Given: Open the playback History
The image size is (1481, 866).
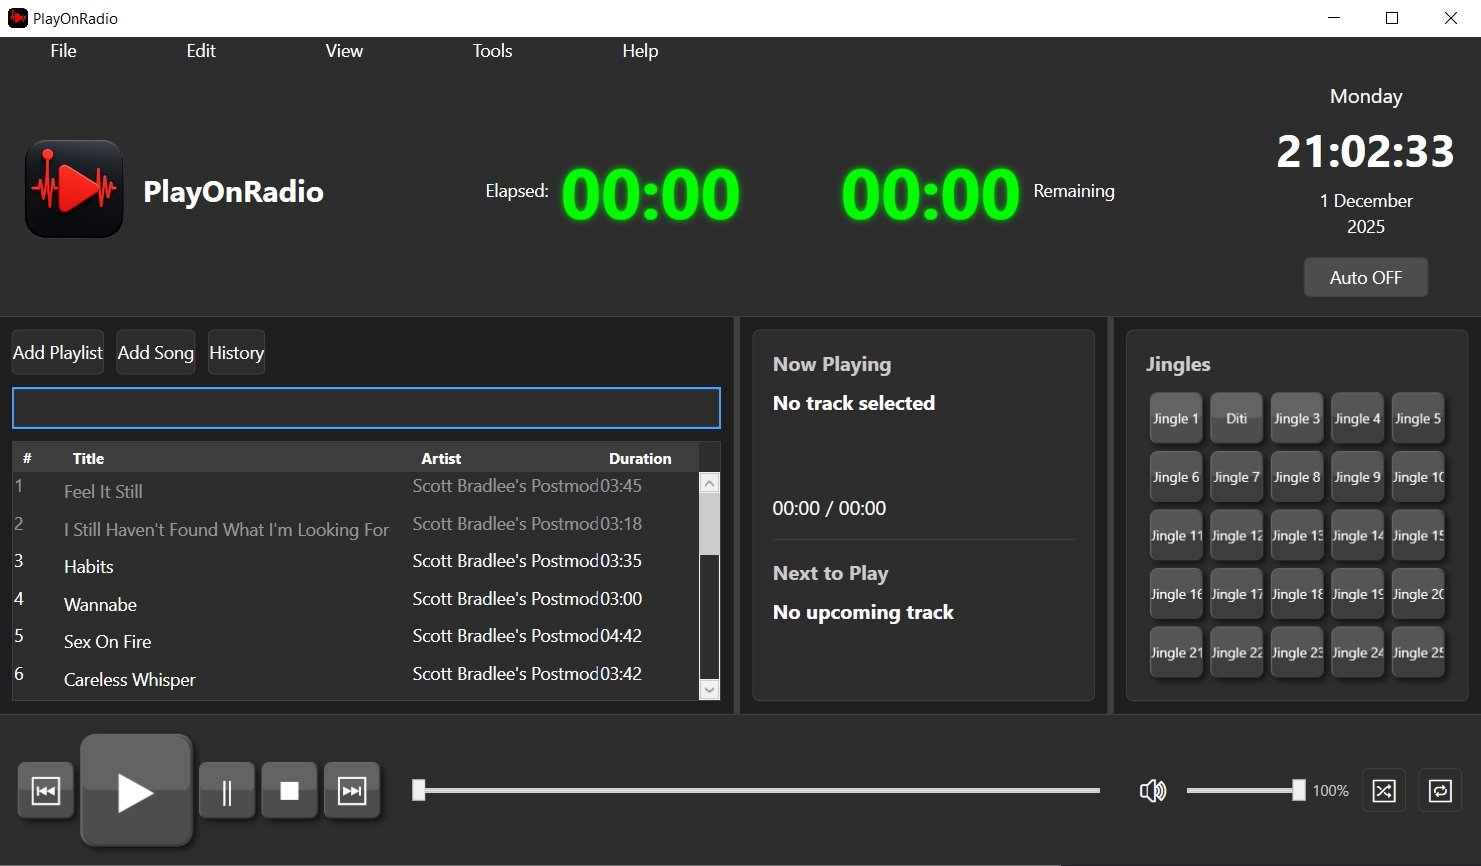Looking at the screenshot, I should pyautogui.click(x=236, y=352).
